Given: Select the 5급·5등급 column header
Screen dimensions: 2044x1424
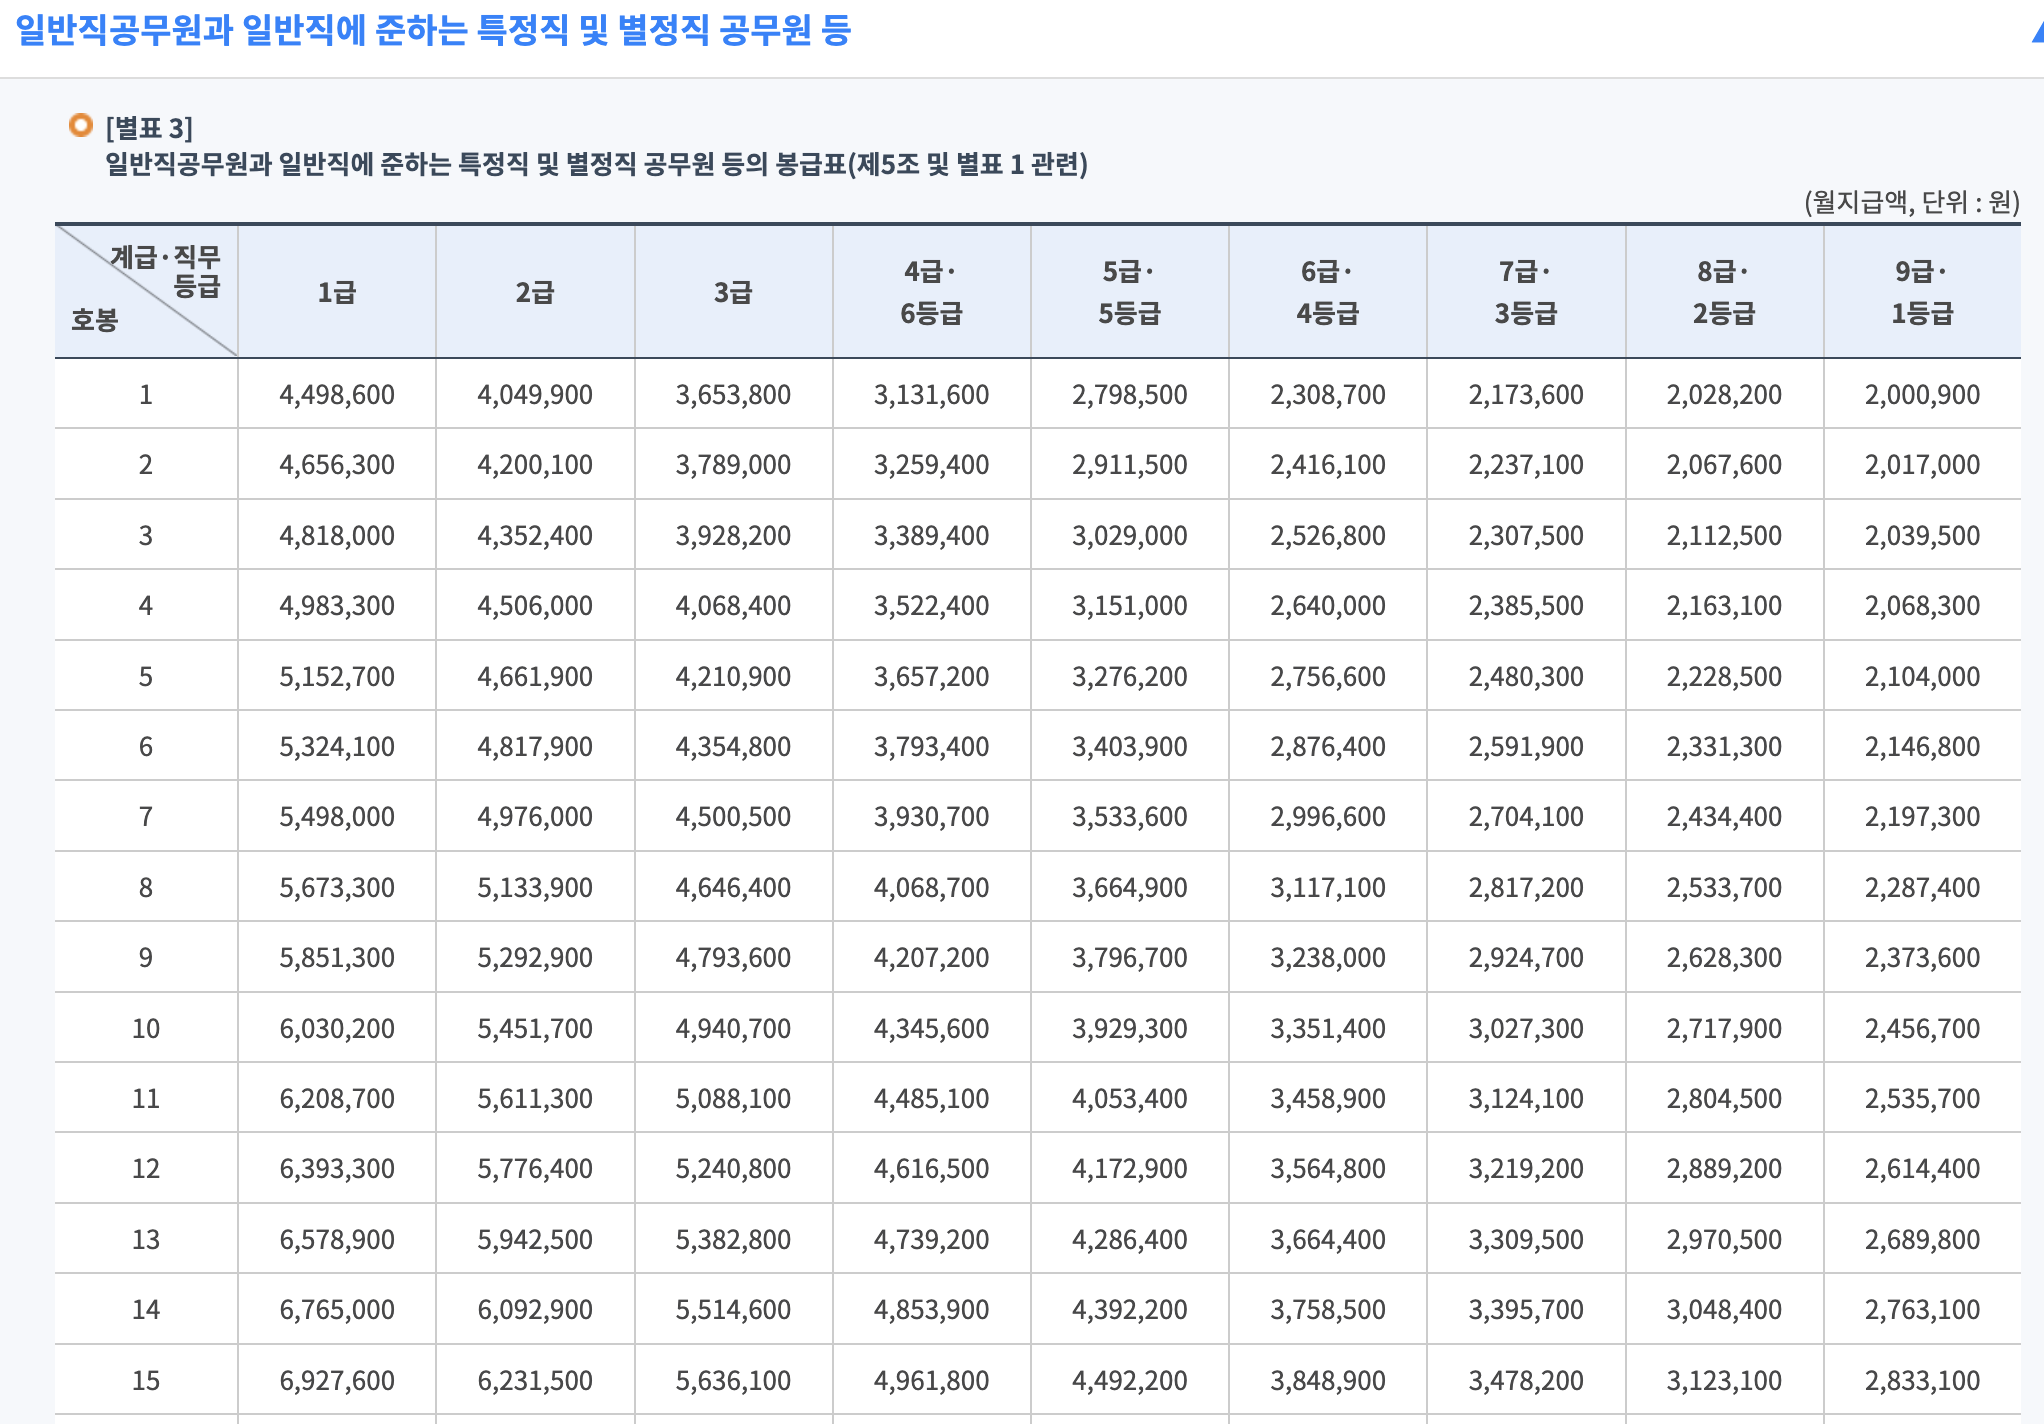Looking at the screenshot, I should 1128,290.
